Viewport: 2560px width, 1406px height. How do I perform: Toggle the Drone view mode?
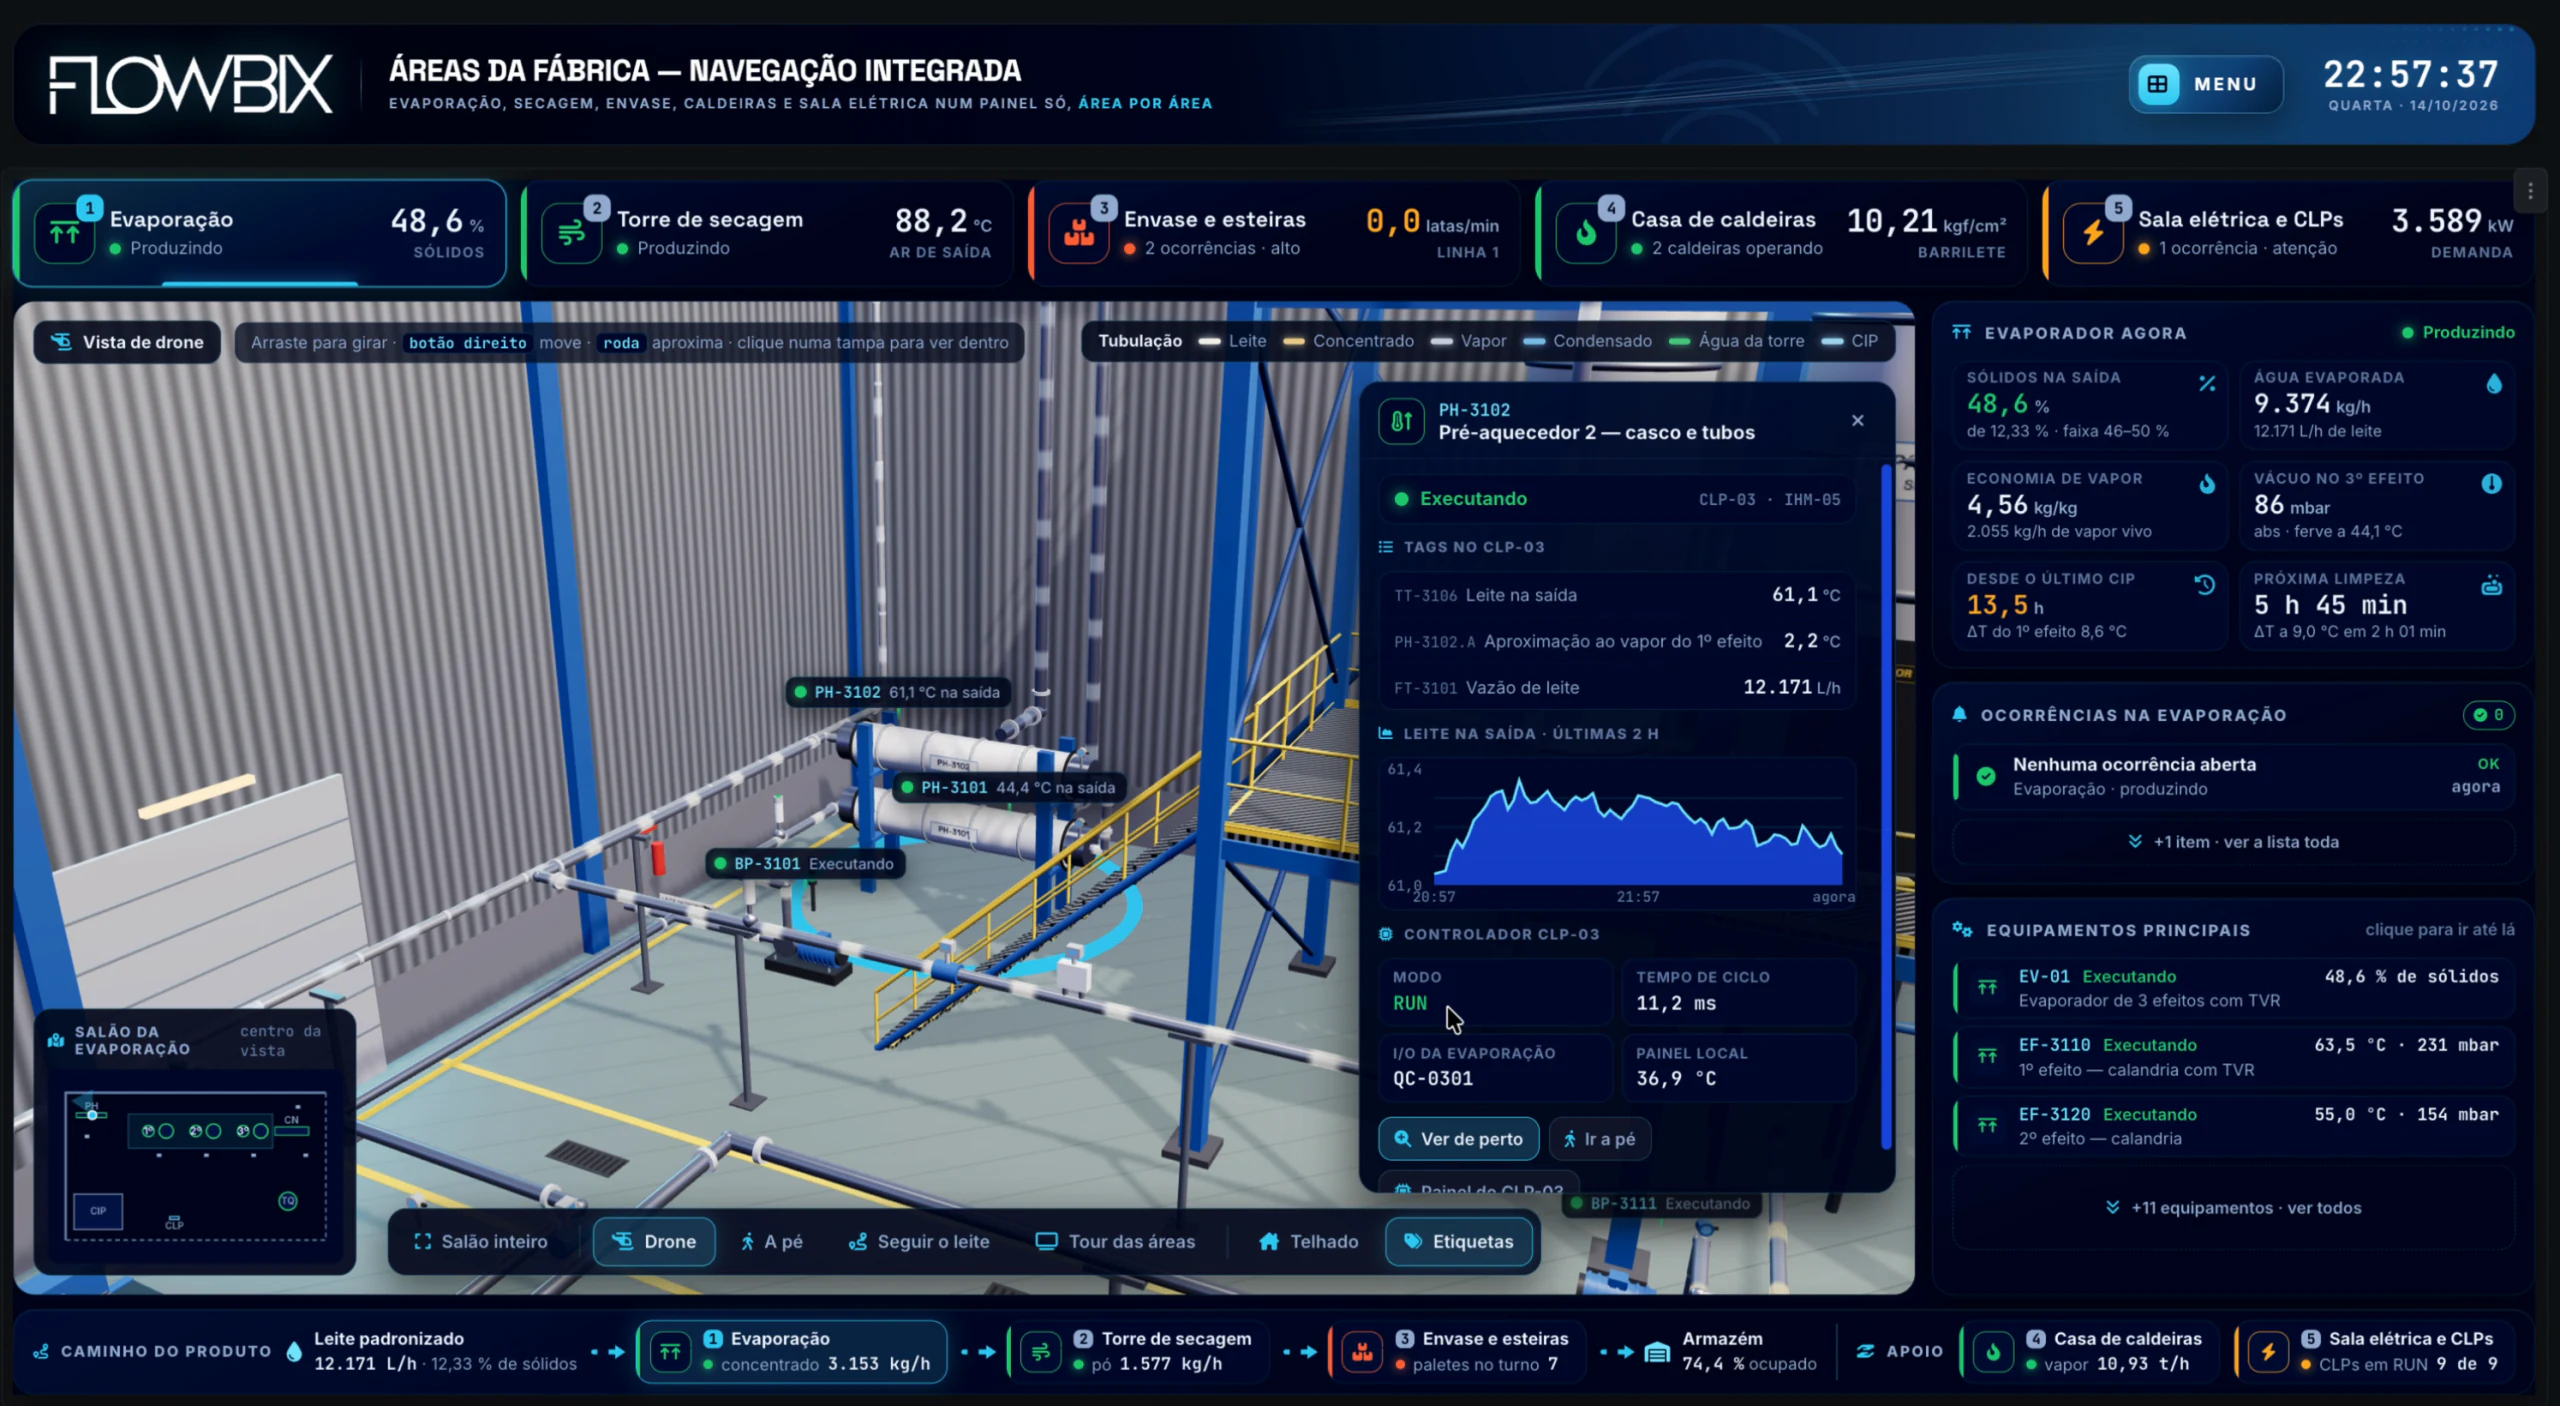[654, 1241]
